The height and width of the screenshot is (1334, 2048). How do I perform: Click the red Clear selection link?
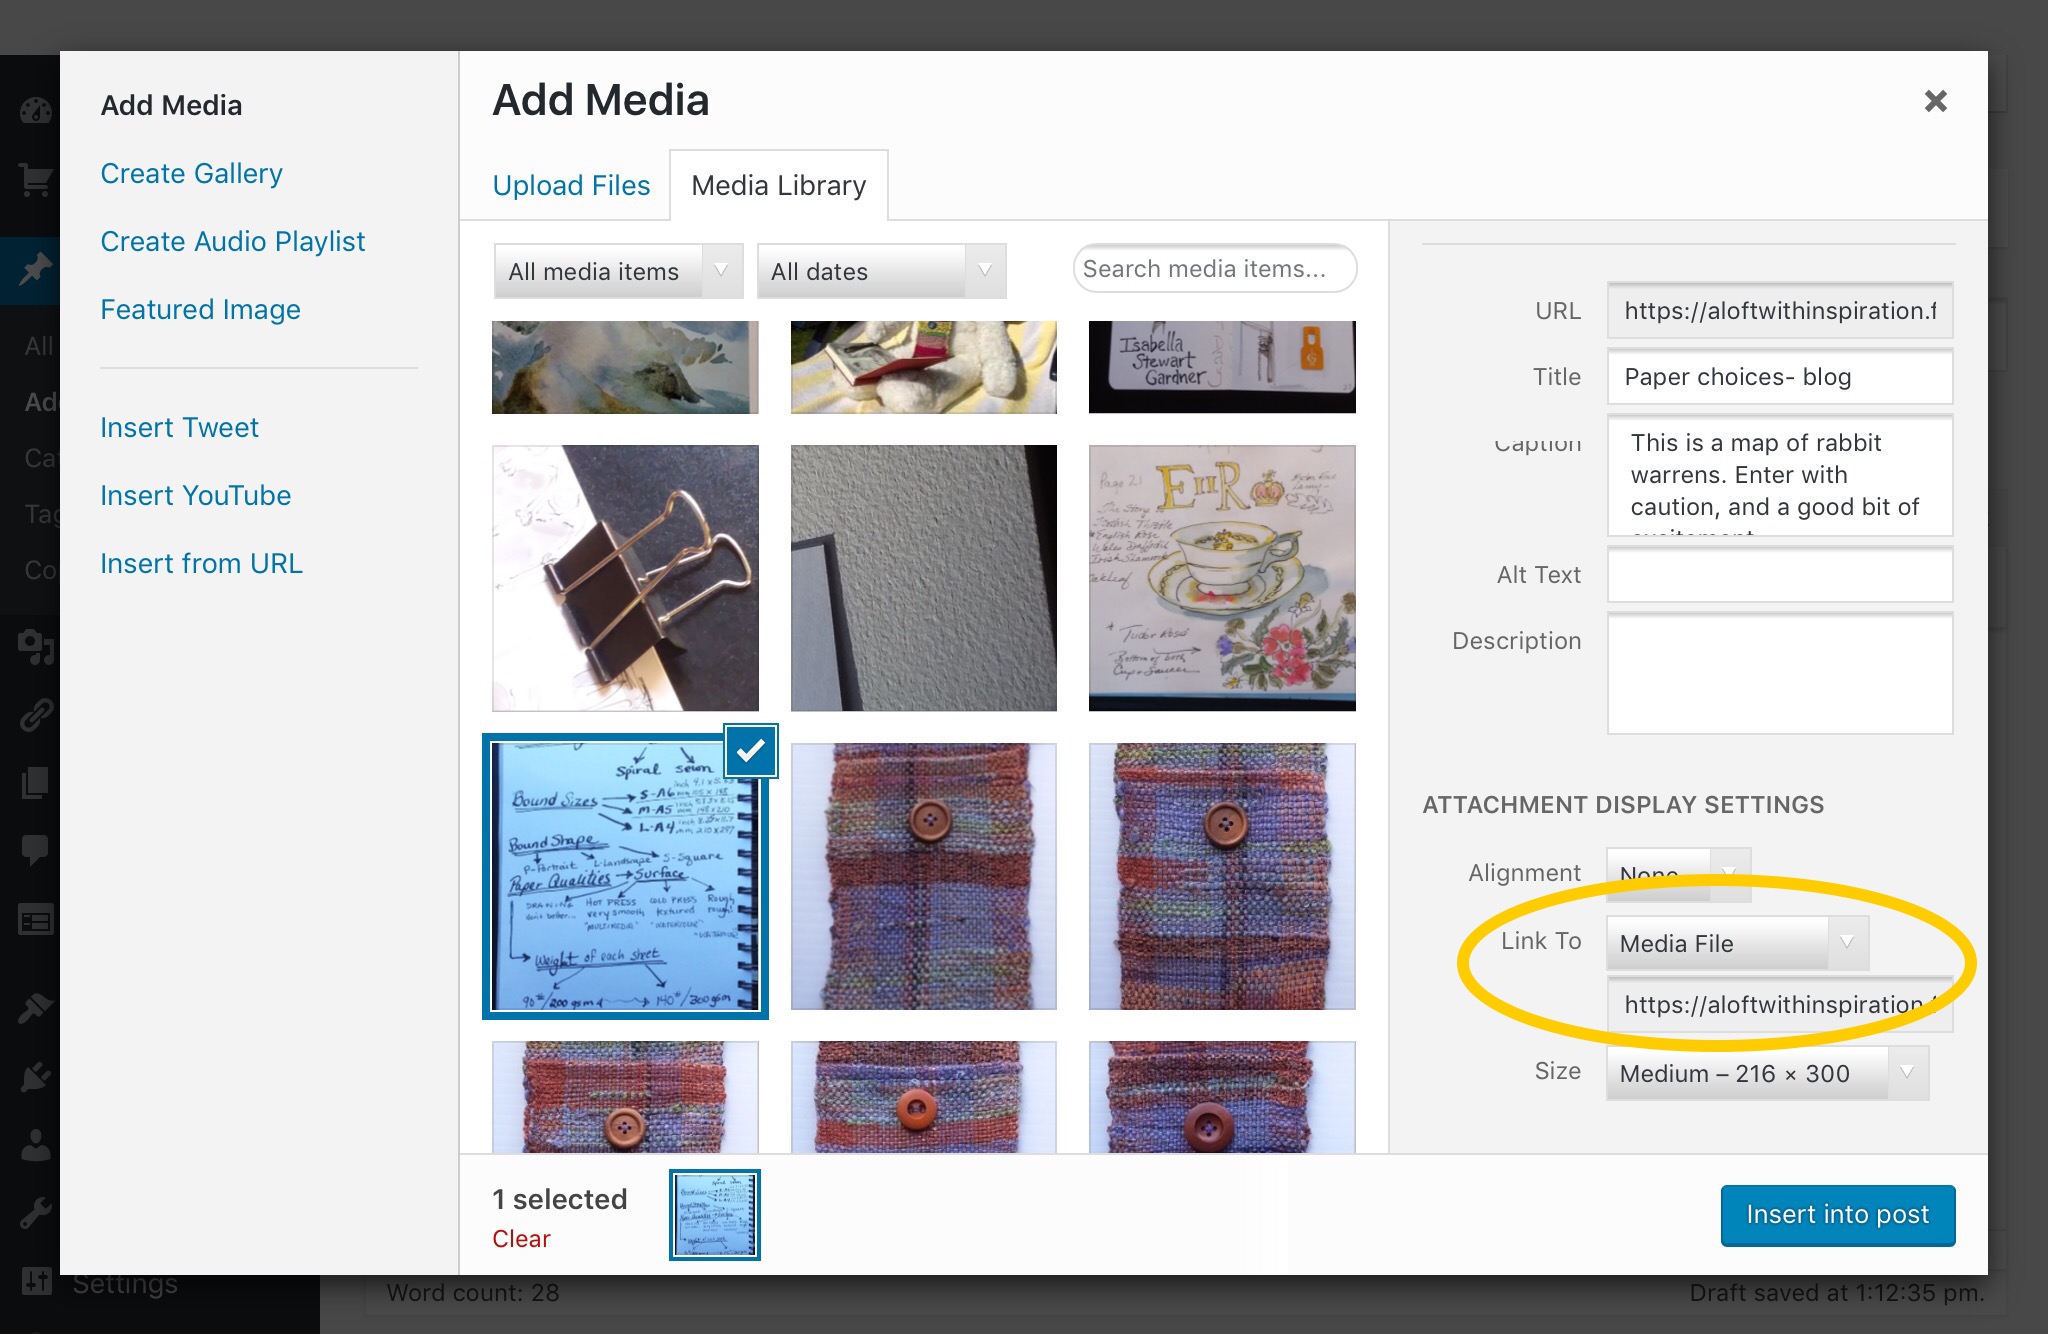pyautogui.click(x=521, y=1239)
